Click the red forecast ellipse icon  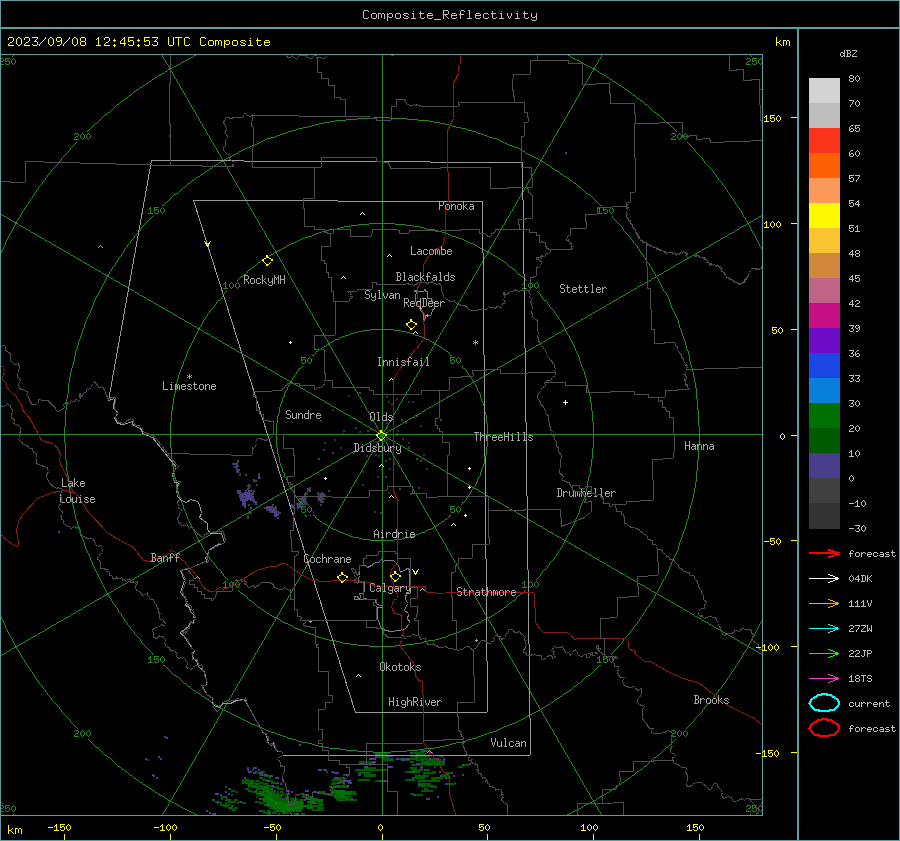(824, 728)
